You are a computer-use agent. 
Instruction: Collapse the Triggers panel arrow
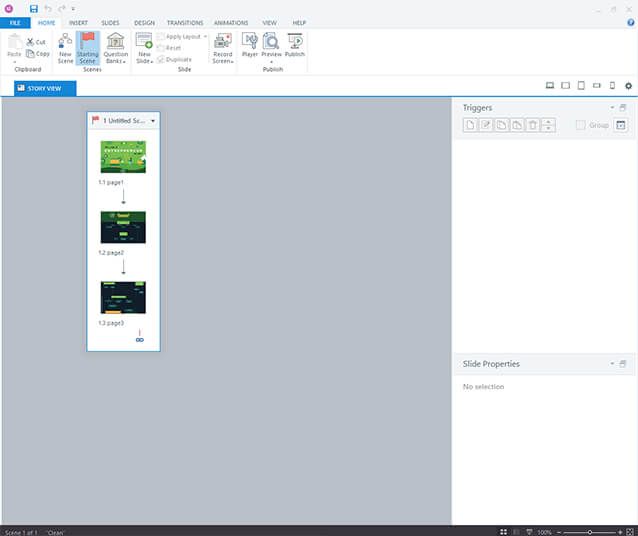pyautogui.click(x=612, y=108)
